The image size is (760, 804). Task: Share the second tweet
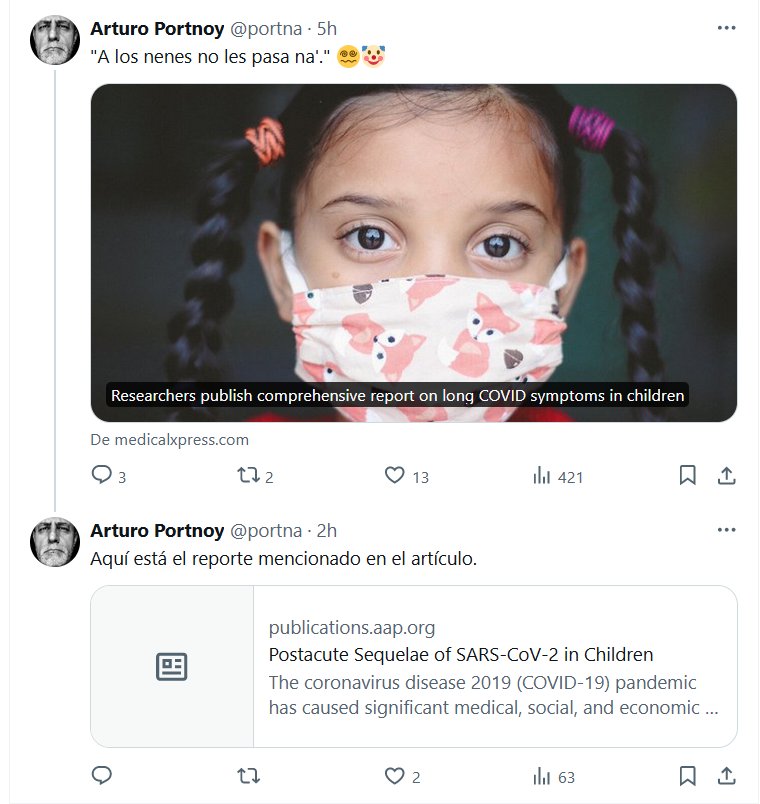[x=727, y=776]
